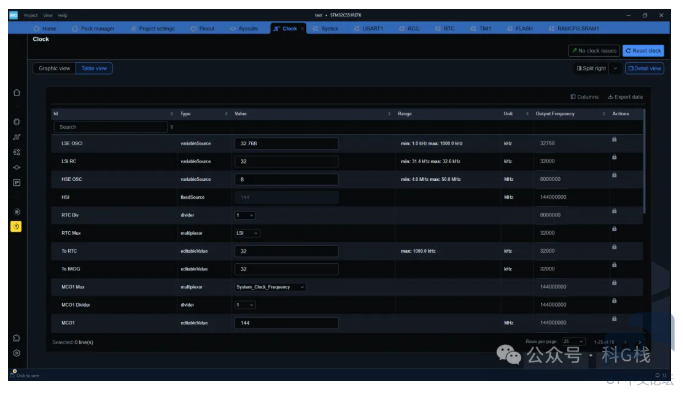
Task: Toggle the lock on the MCO1 Mux row
Action: 614,283
